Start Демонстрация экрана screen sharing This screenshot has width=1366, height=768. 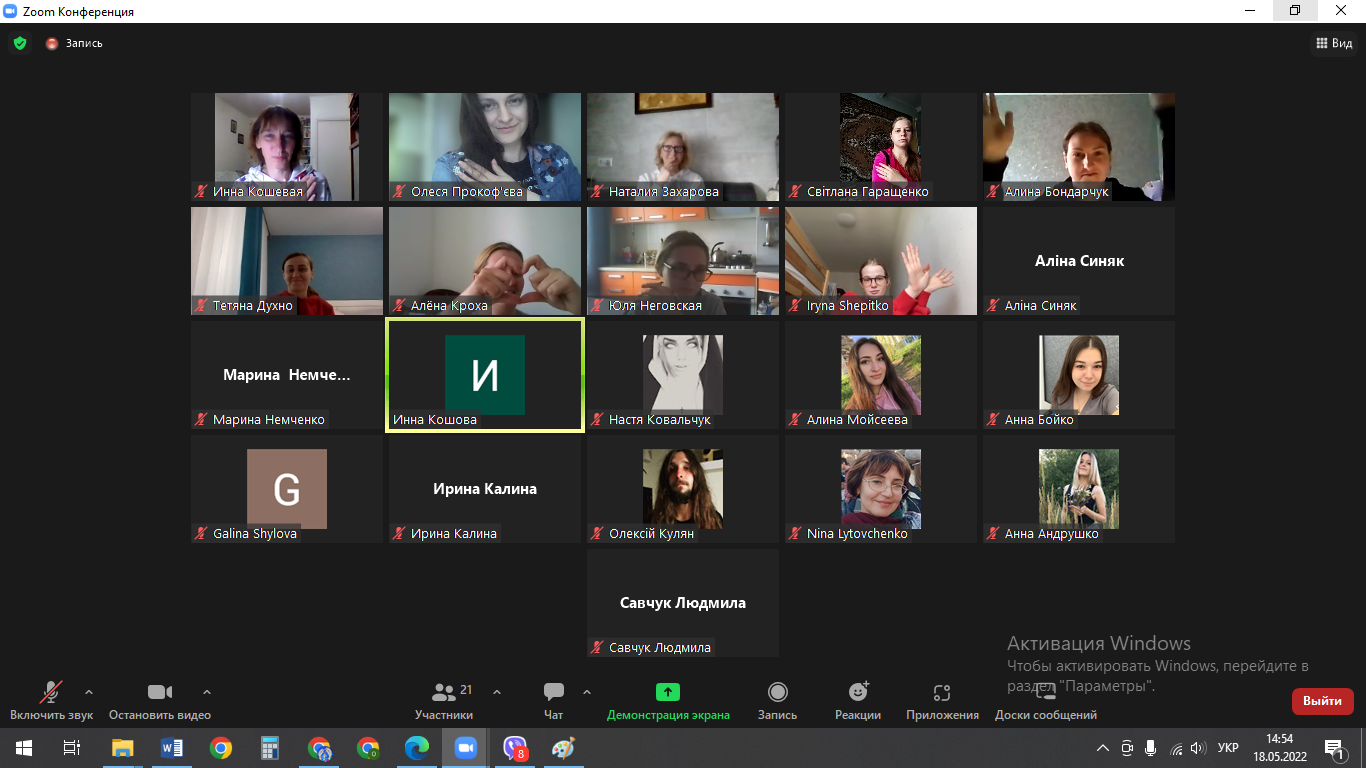click(667, 701)
